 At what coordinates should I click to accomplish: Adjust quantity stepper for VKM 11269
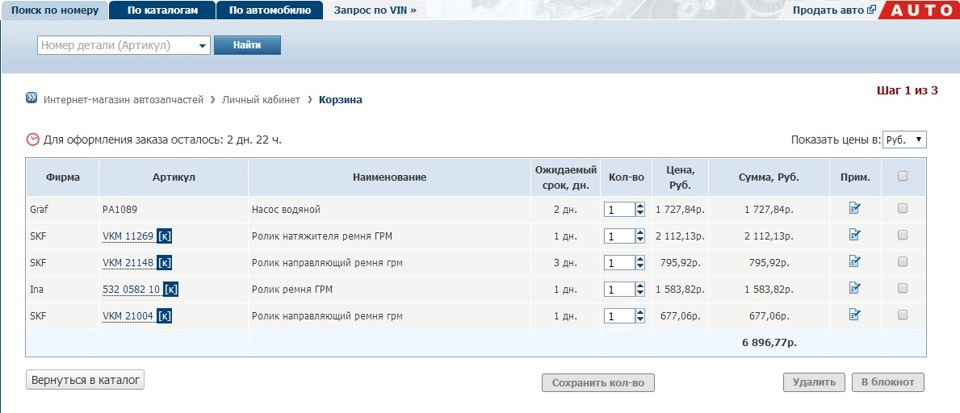click(x=640, y=236)
